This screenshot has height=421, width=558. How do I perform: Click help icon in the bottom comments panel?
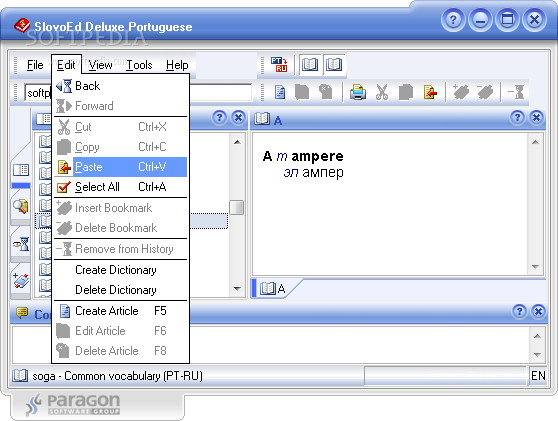[520, 311]
